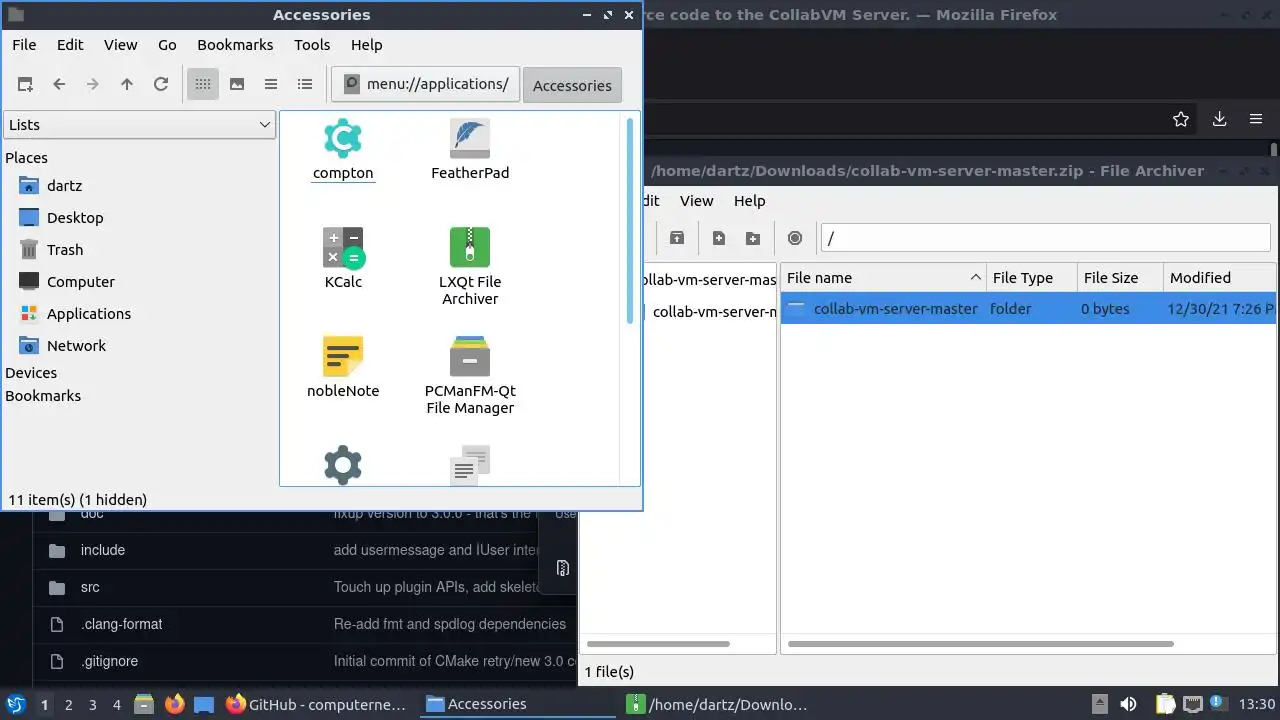Open .clang-format file on GitHub page
Viewport: 1280px width, 720px height.
[121, 624]
